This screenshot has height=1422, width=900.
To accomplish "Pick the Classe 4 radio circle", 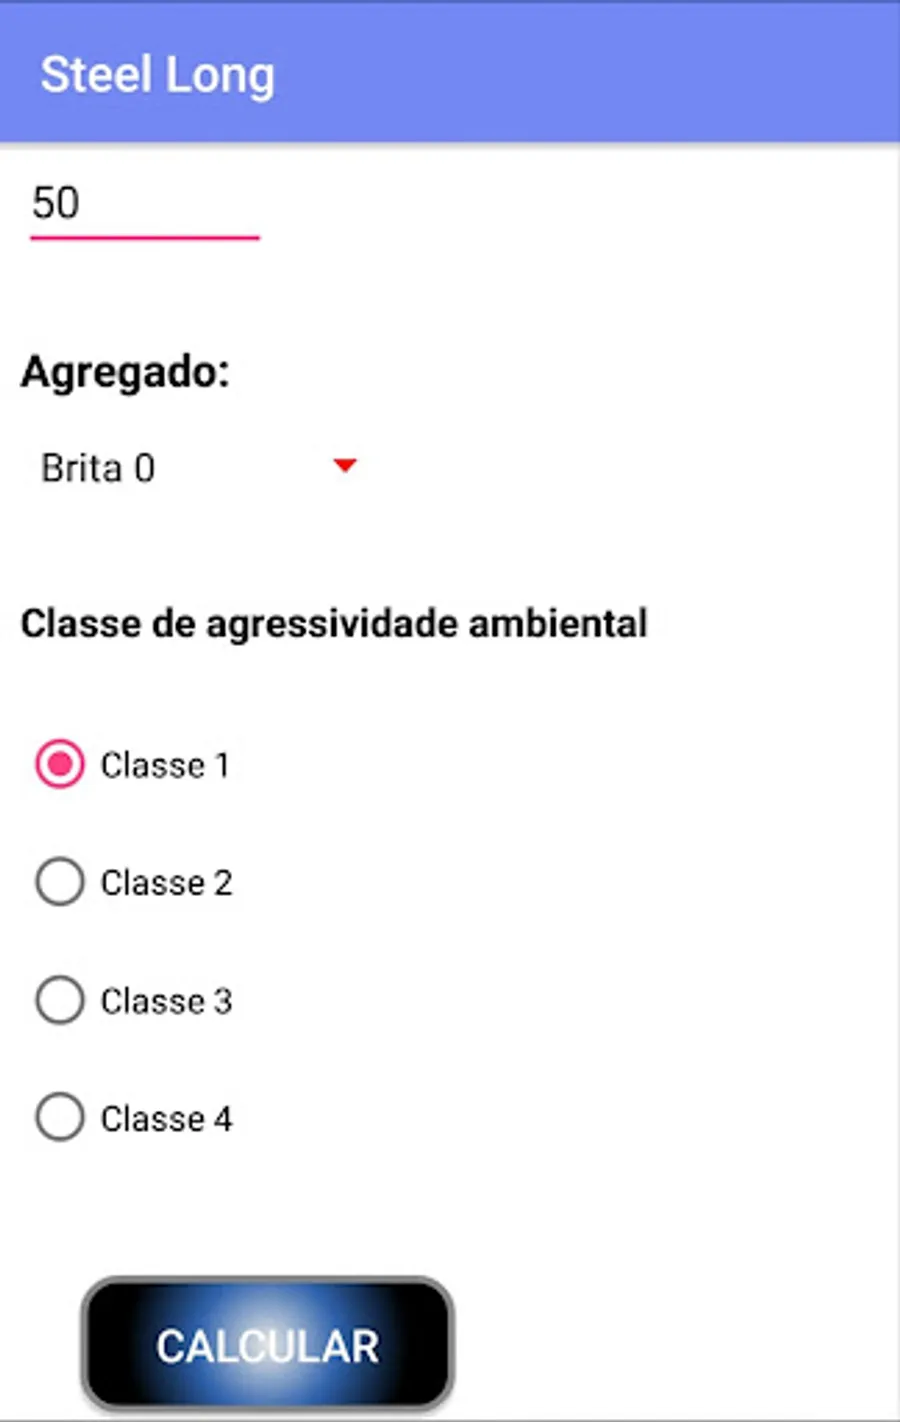I will pos(60,1117).
